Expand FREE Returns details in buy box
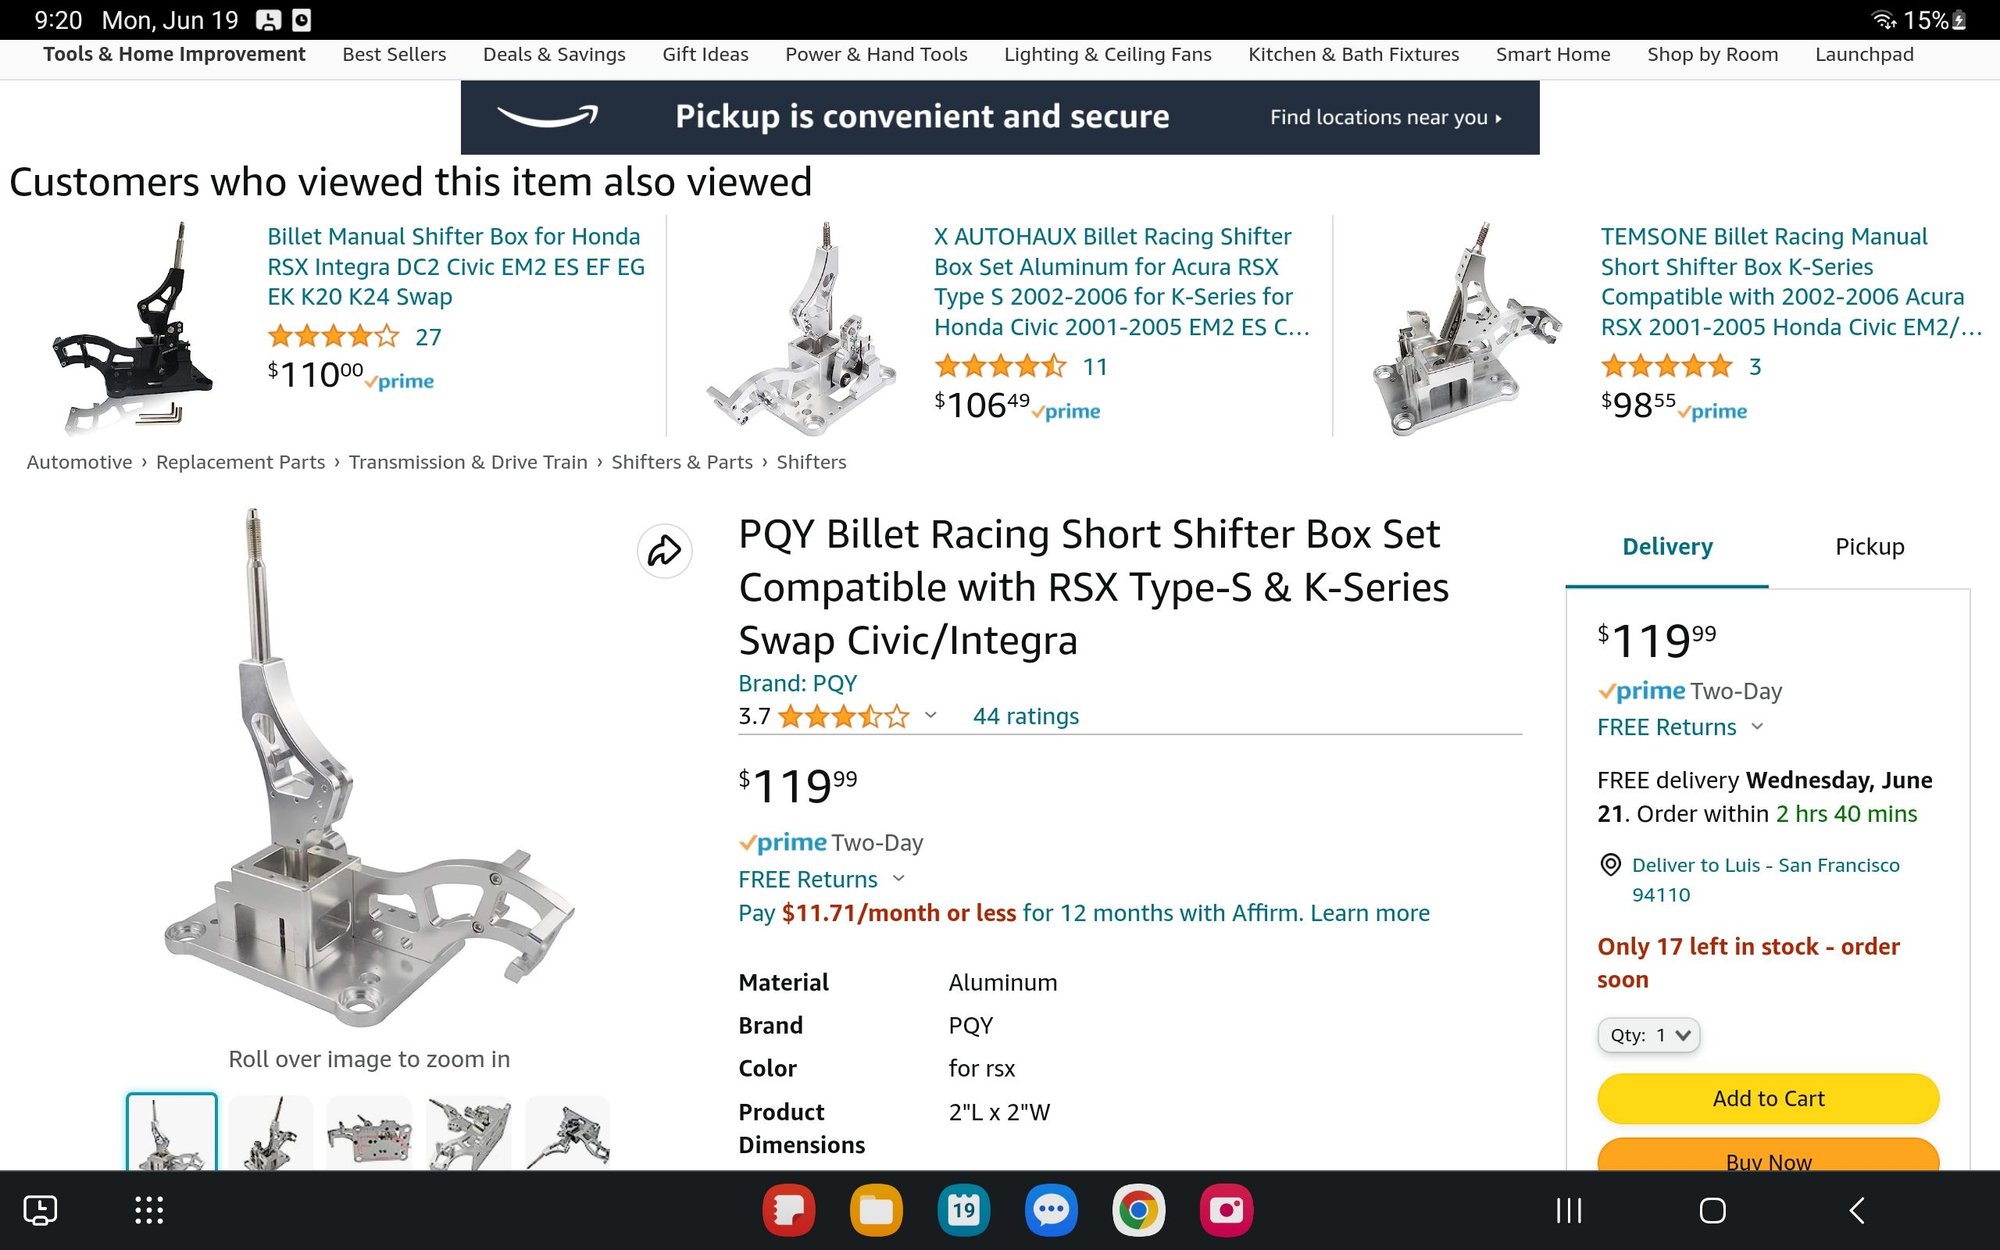Screen dimensions: 2000x1250 point(1757,727)
